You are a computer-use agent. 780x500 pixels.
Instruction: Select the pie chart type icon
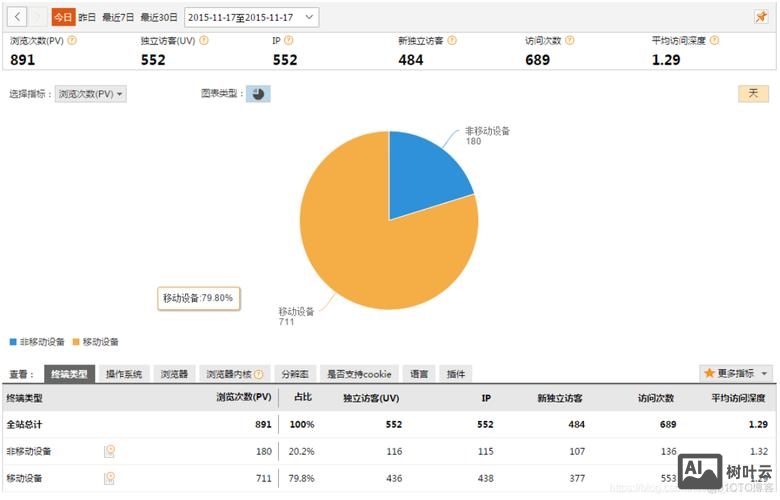[x=258, y=94]
